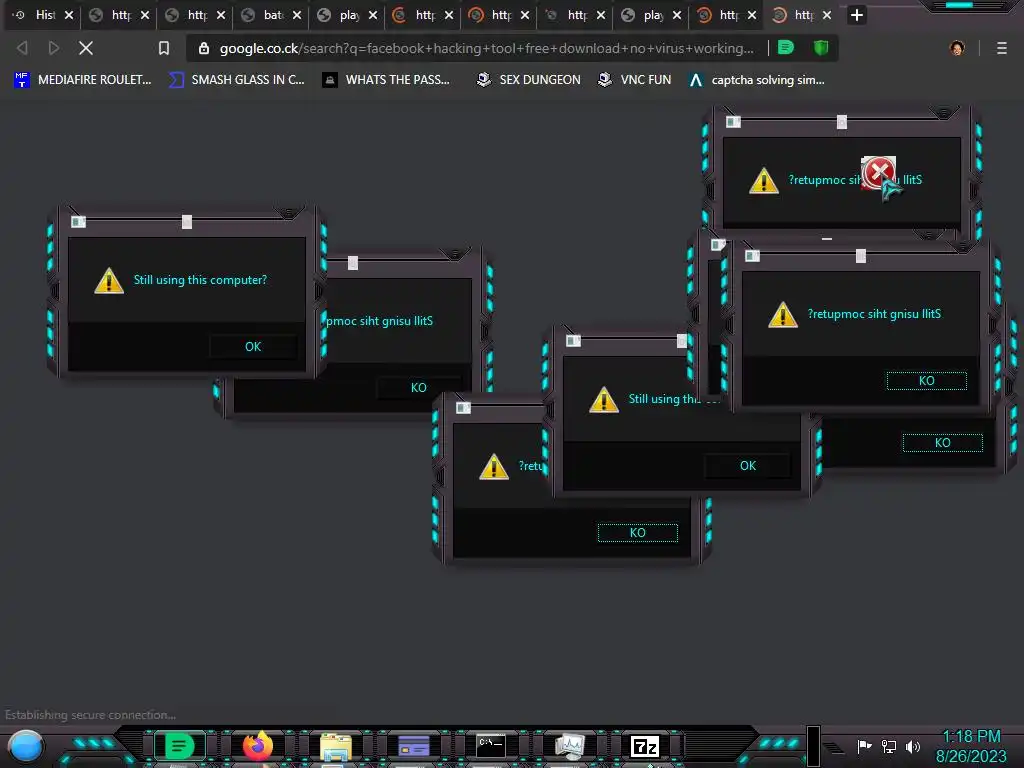Open the purple card app on the taskbar
Image resolution: width=1024 pixels, height=768 pixels.
pyautogui.click(x=413, y=746)
